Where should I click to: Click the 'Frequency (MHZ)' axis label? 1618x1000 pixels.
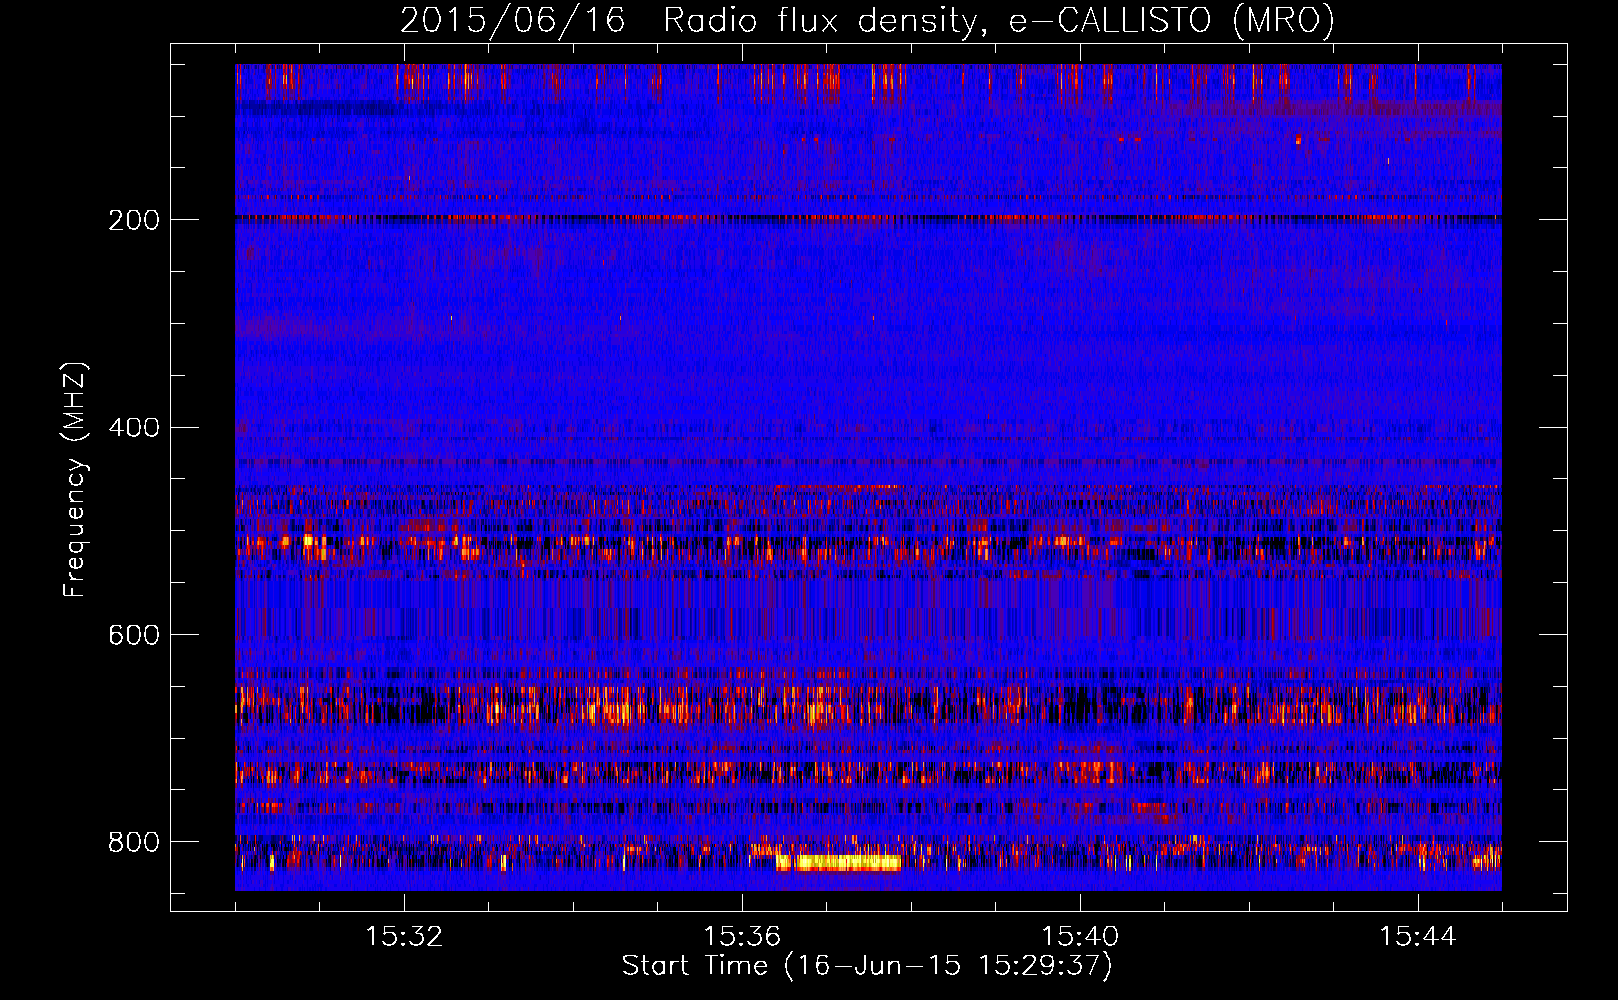click(75, 480)
